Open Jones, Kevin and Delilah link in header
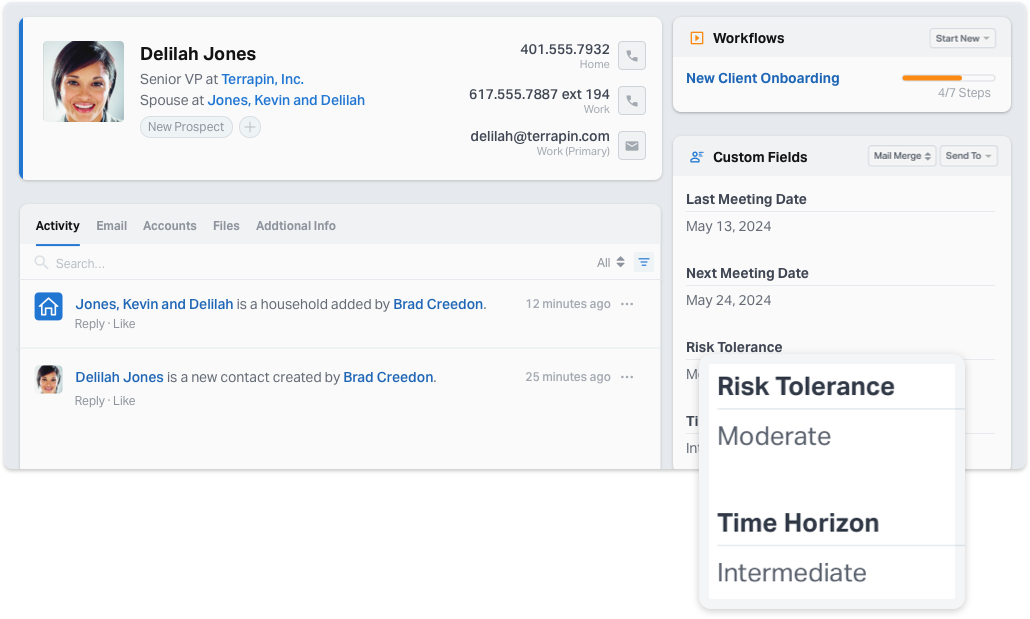This screenshot has width=1030, height=619. 286,100
